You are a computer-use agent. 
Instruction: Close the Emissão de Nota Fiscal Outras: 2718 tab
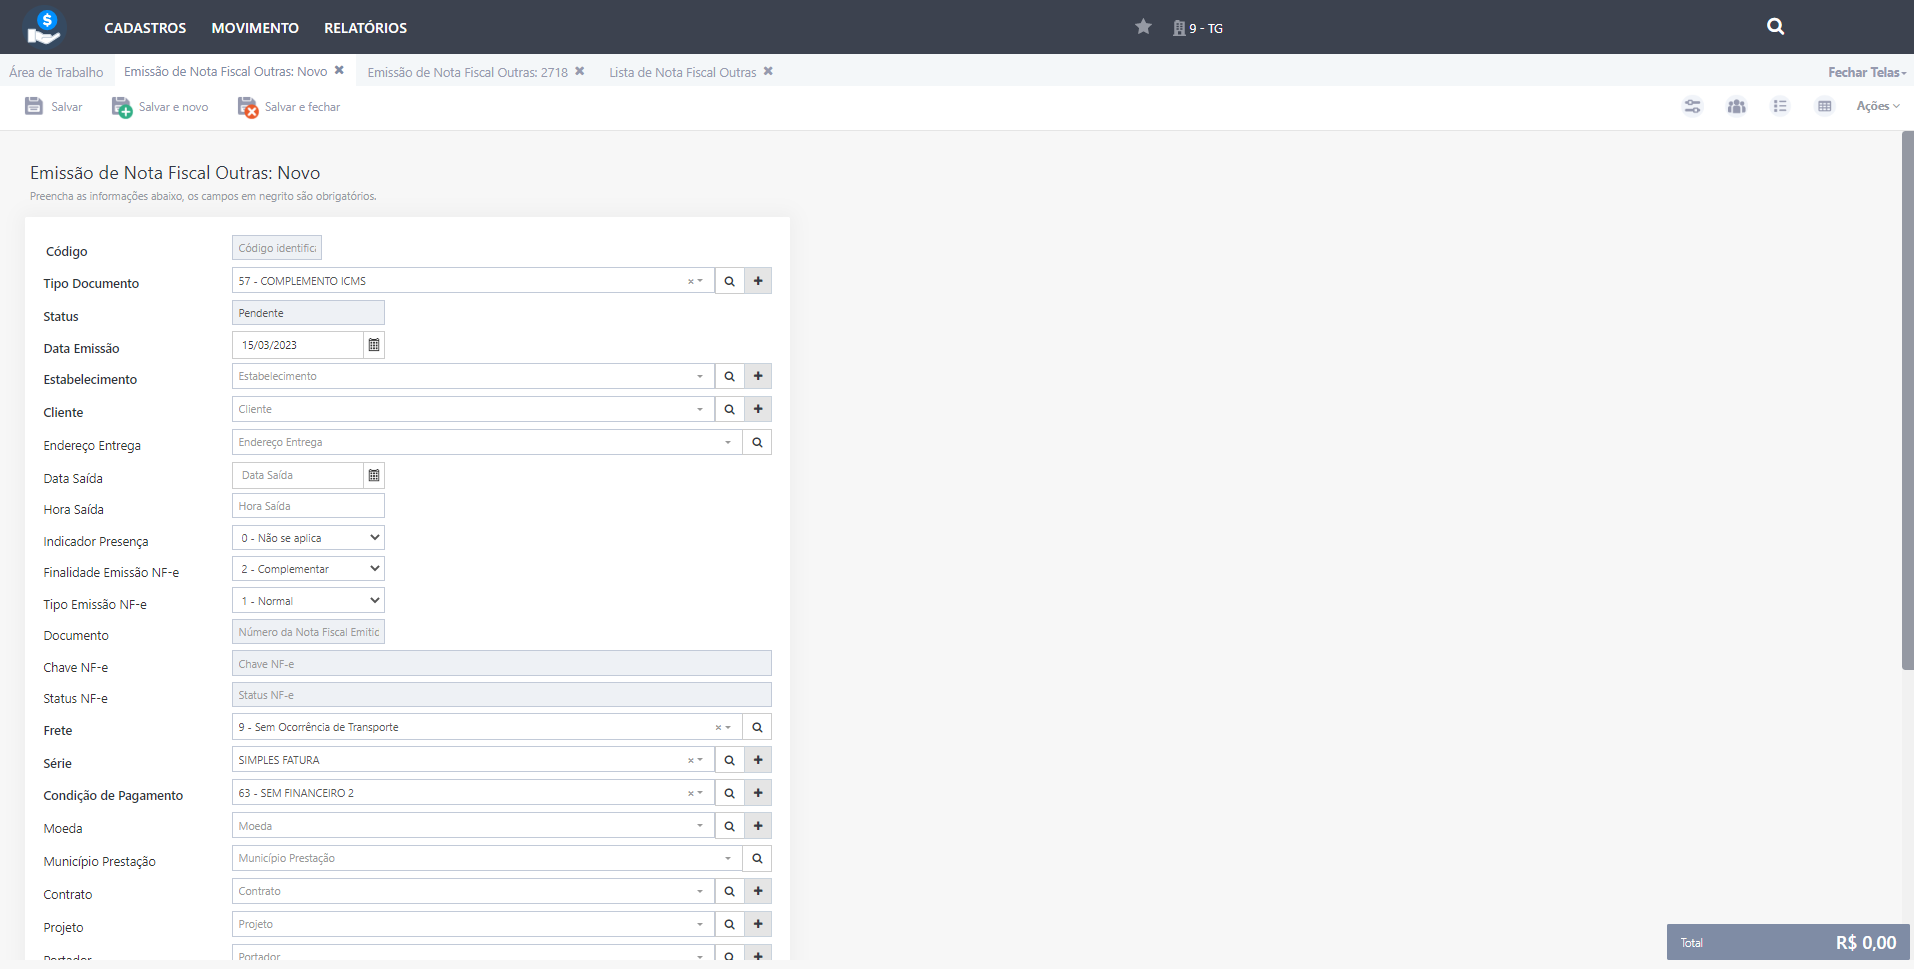coord(579,71)
